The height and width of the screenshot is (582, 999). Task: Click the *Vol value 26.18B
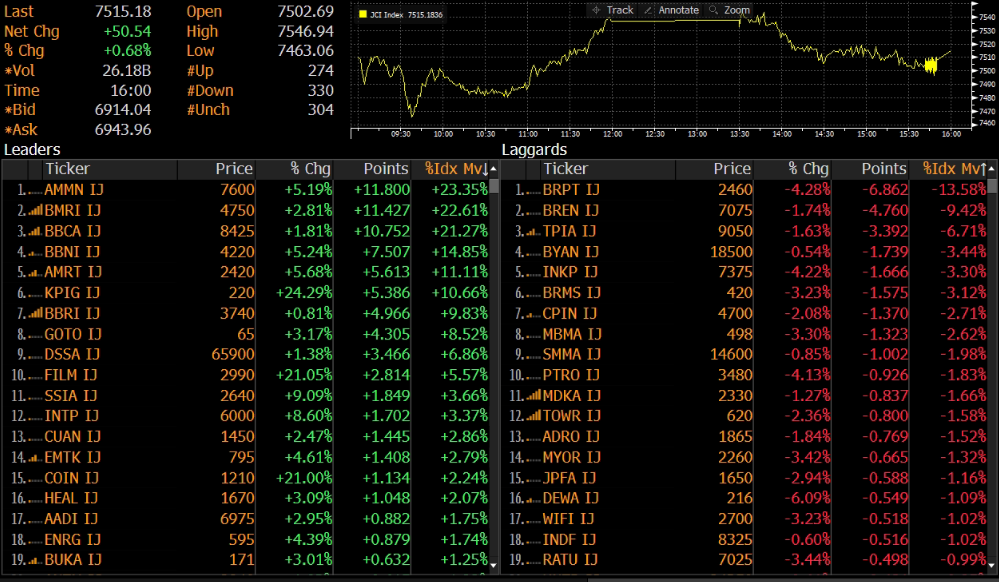click(x=127, y=71)
